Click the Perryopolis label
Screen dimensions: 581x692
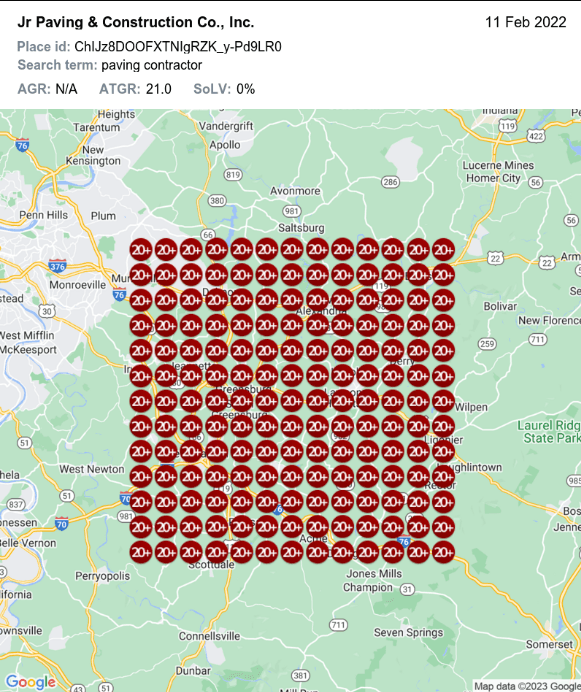click(102, 576)
